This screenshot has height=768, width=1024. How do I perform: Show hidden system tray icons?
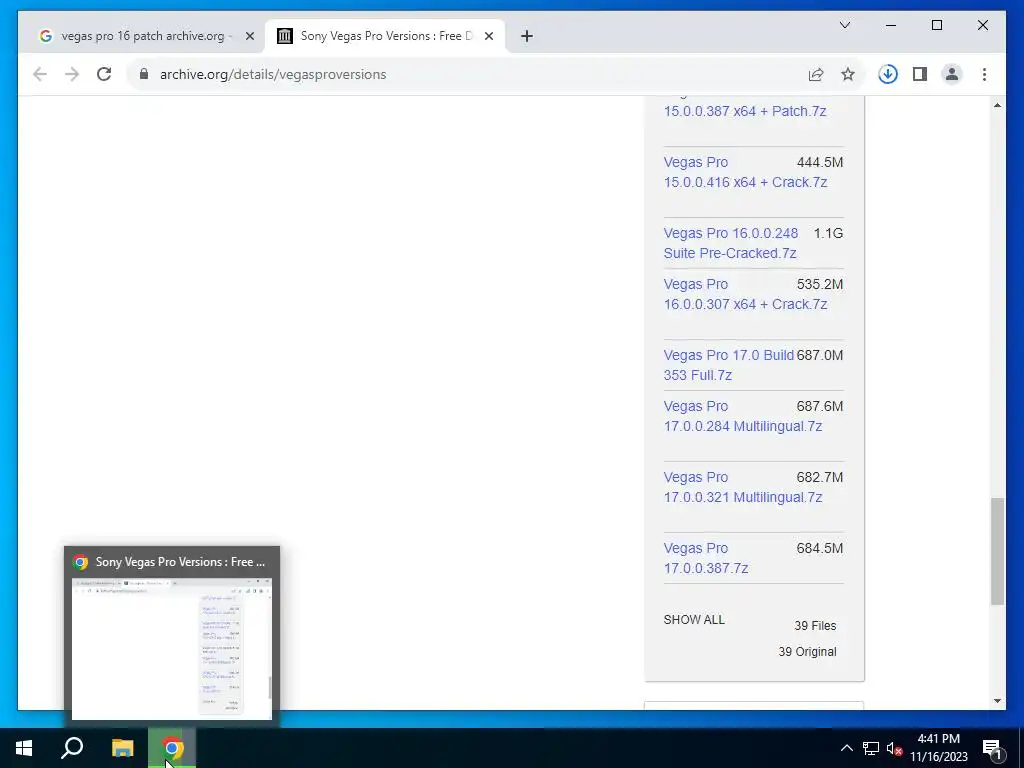pyautogui.click(x=846, y=748)
